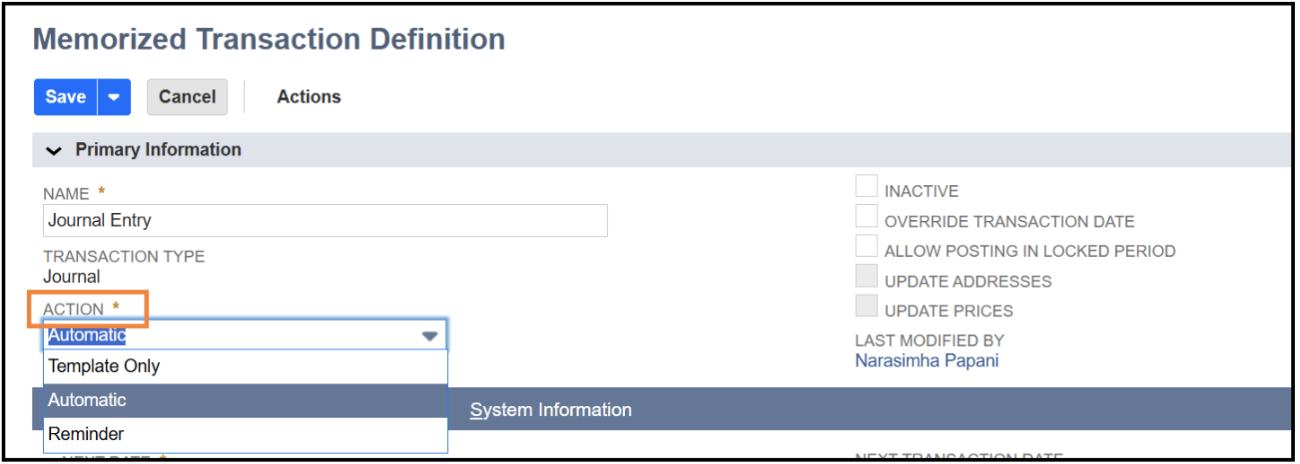Choose the Automatic option in list
The height and width of the screenshot is (464, 1300).
tap(245, 400)
